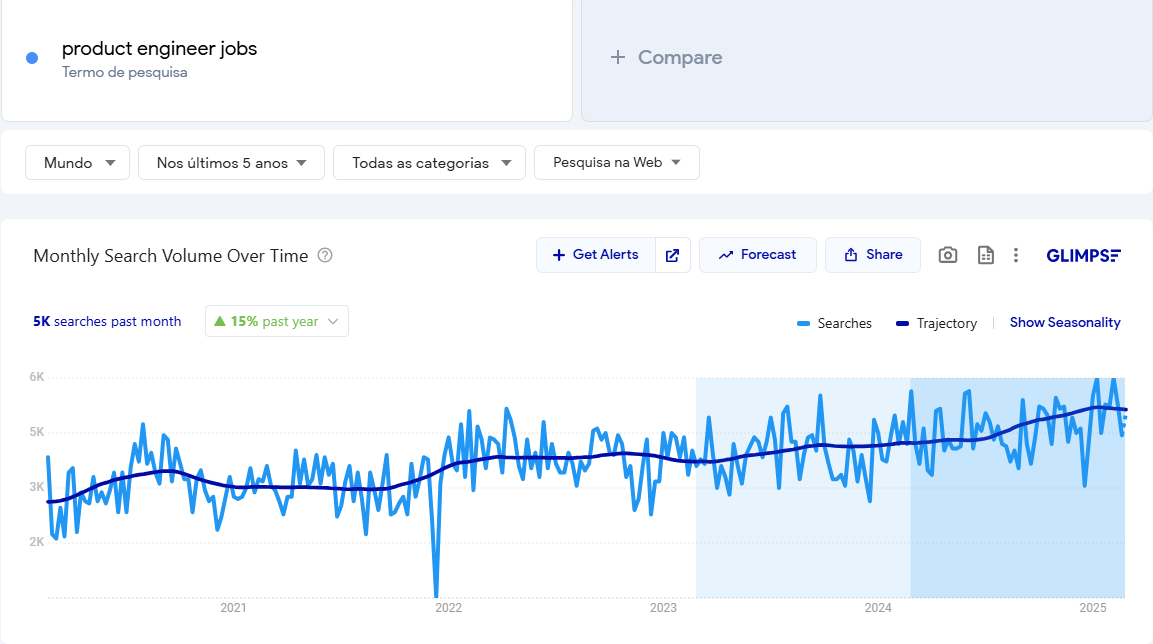Click the 2025 label on the x-axis

(1093, 608)
